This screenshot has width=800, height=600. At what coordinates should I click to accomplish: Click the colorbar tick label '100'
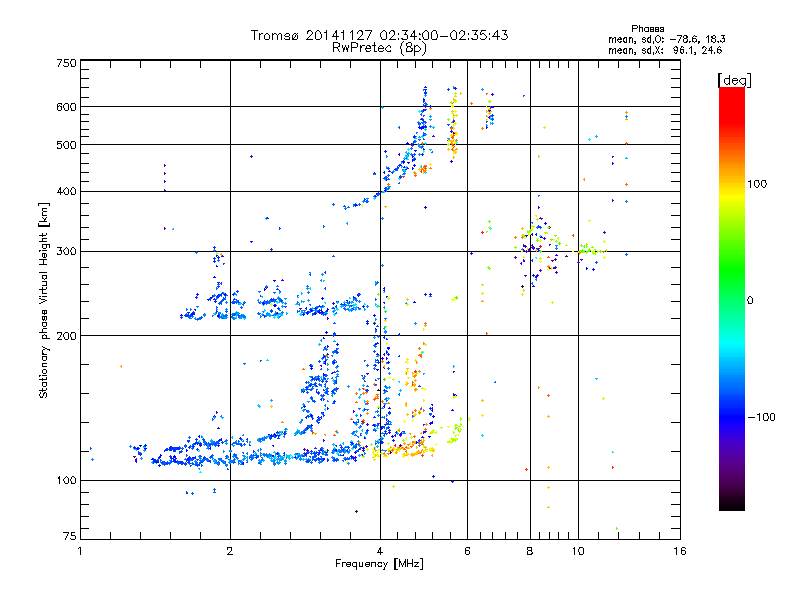(x=757, y=184)
